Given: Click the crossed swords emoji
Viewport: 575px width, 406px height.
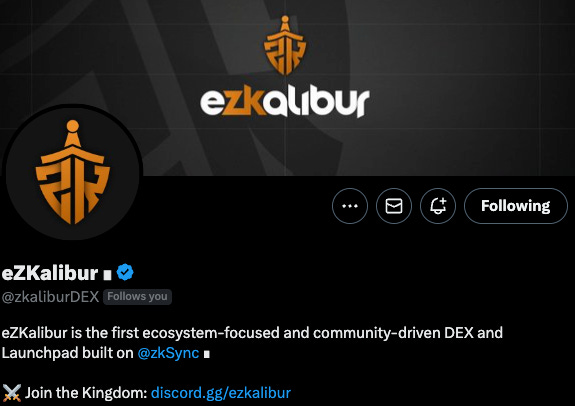Looking at the screenshot, I should [x=12, y=393].
